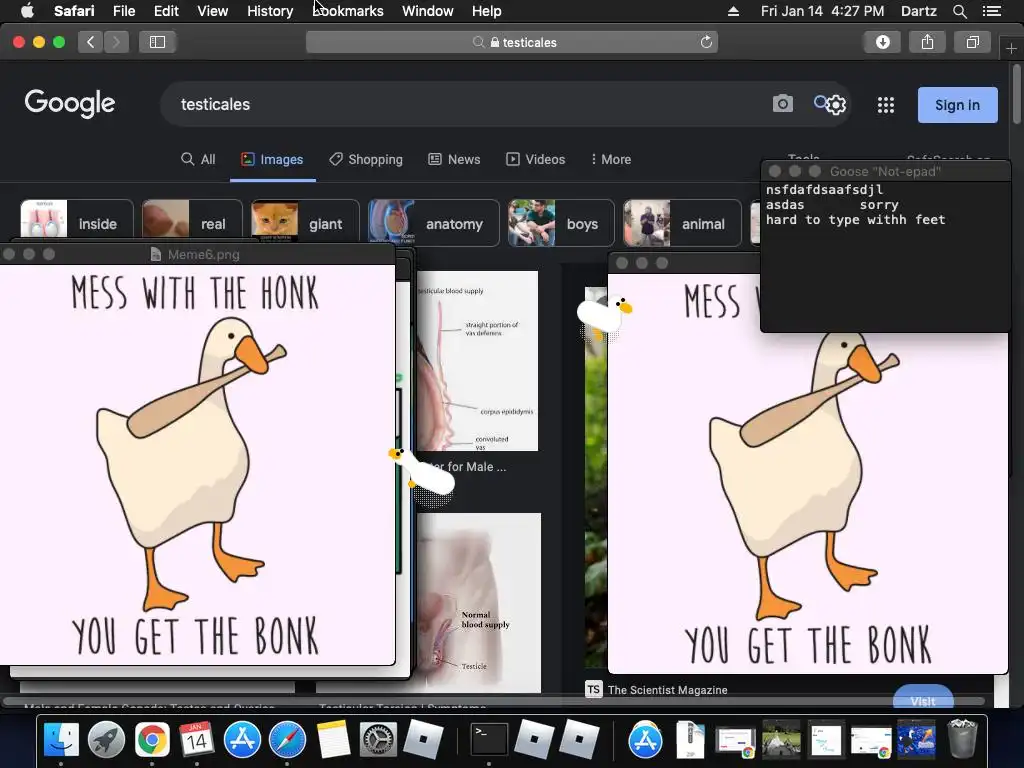Open Spotlight search in the menu bar
Viewport: 1024px width, 768px height.
pyautogui.click(x=959, y=11)
